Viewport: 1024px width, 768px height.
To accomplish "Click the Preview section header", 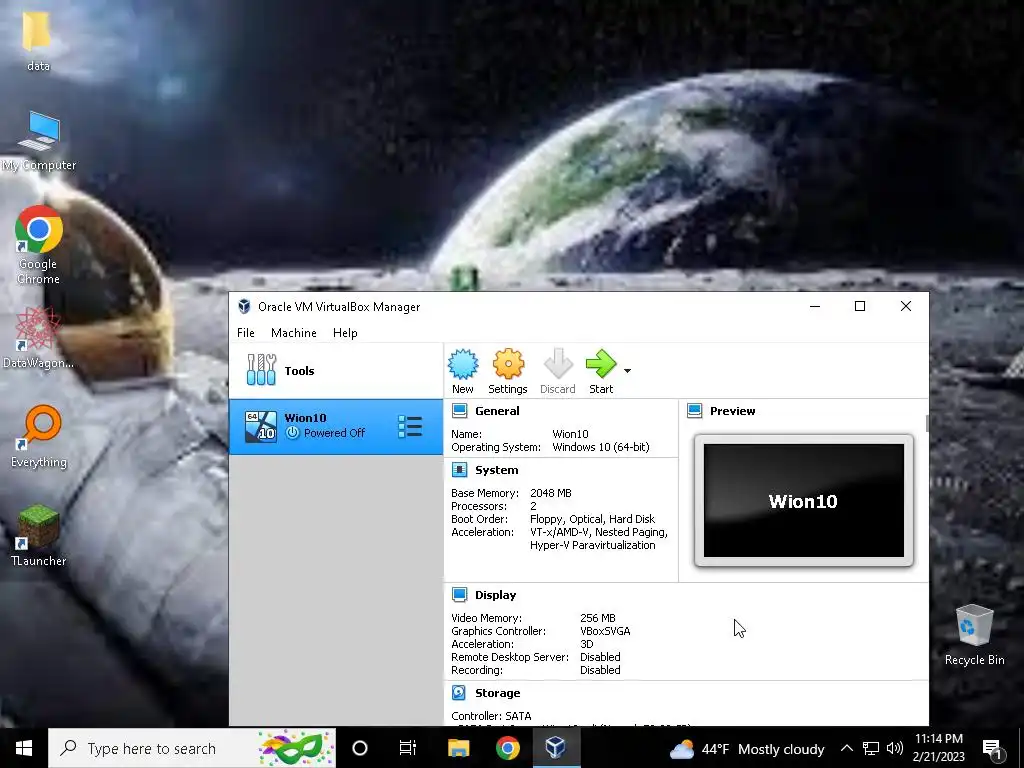I will point(732,411).
